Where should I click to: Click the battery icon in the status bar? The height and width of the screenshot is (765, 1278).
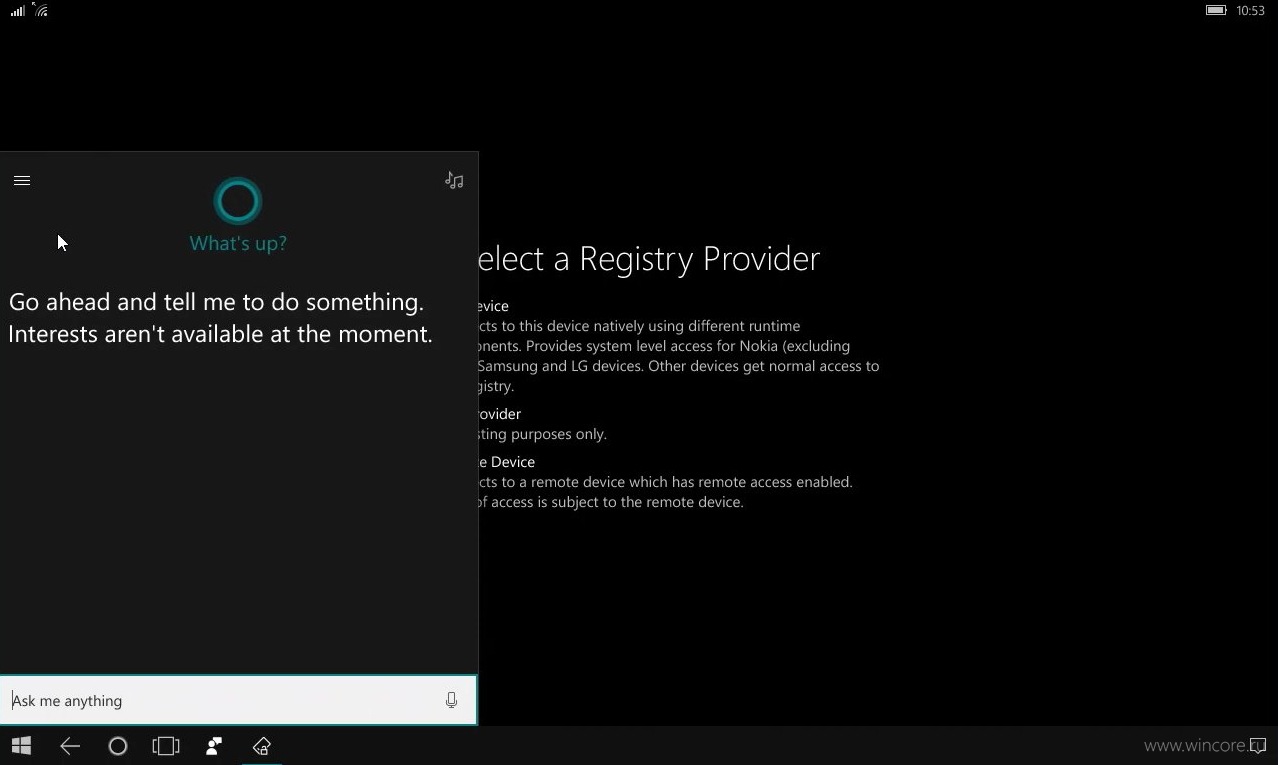click(1216, 10)
